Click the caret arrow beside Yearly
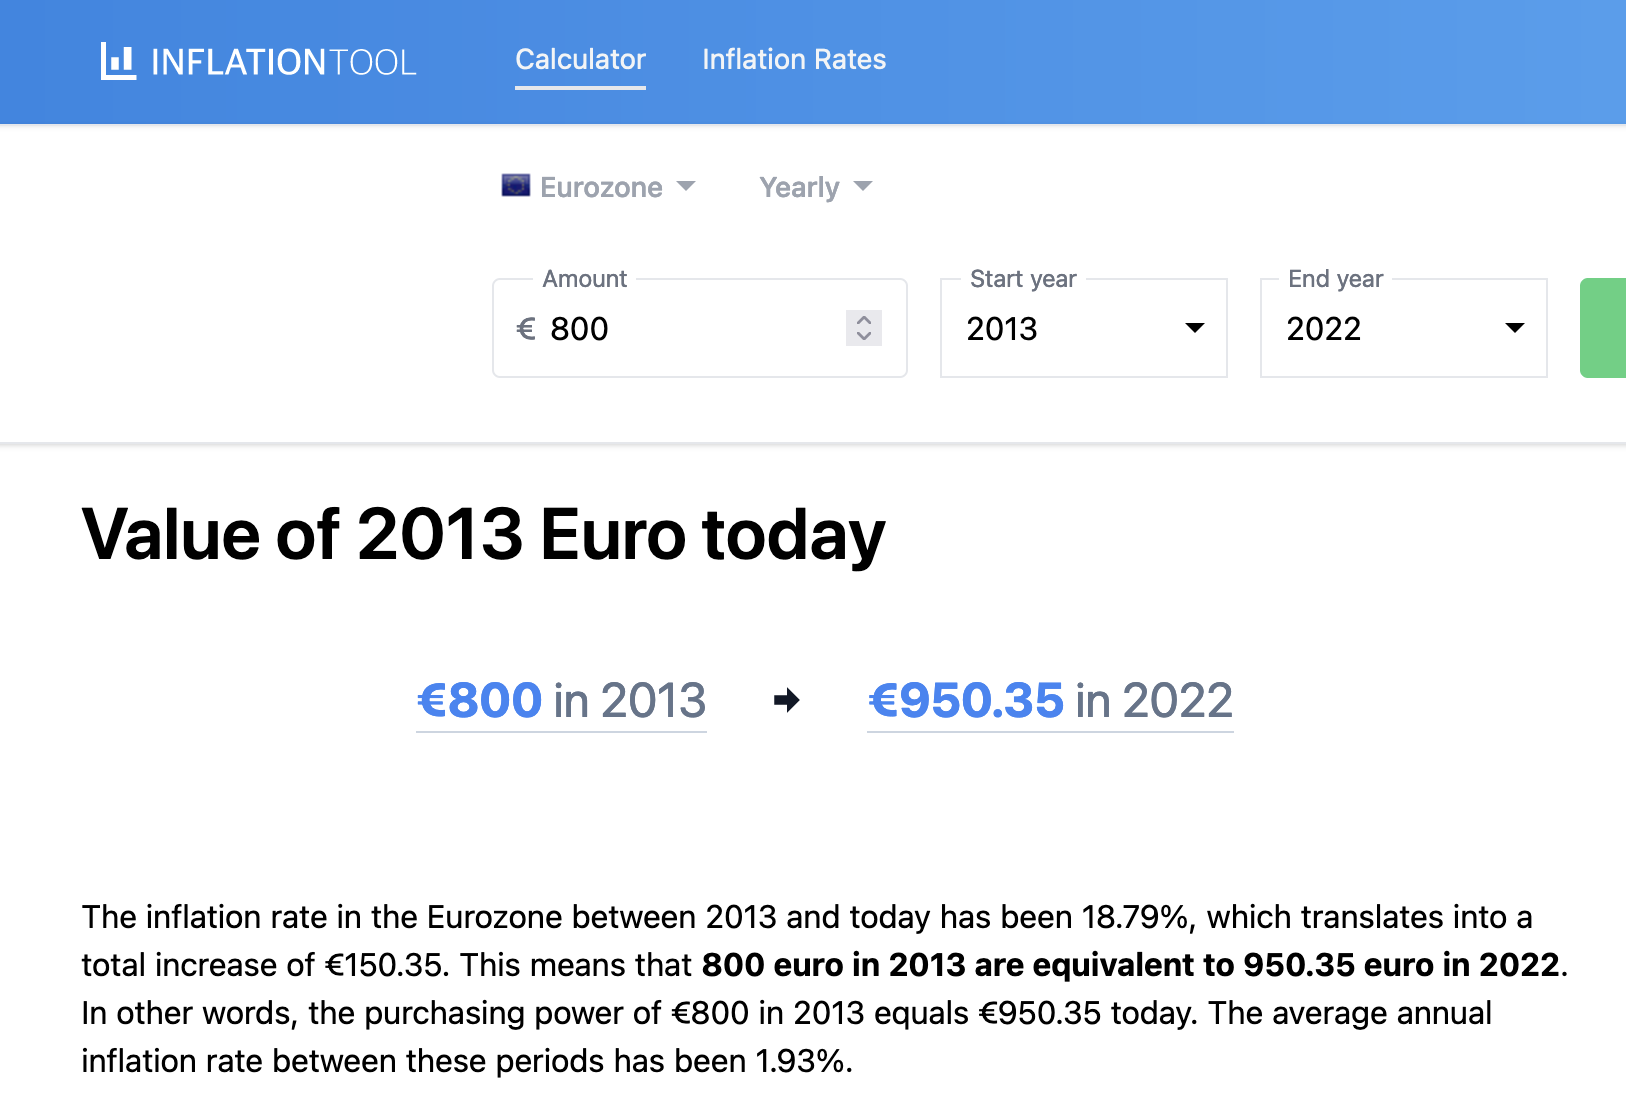 pyautogui.click(x=863, y=186)
